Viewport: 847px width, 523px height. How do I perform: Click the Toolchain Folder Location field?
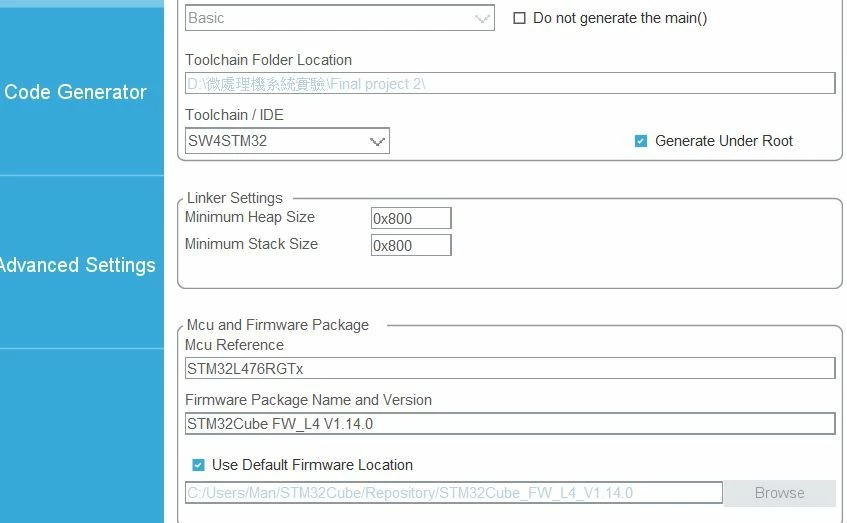(x=510, y=84)
